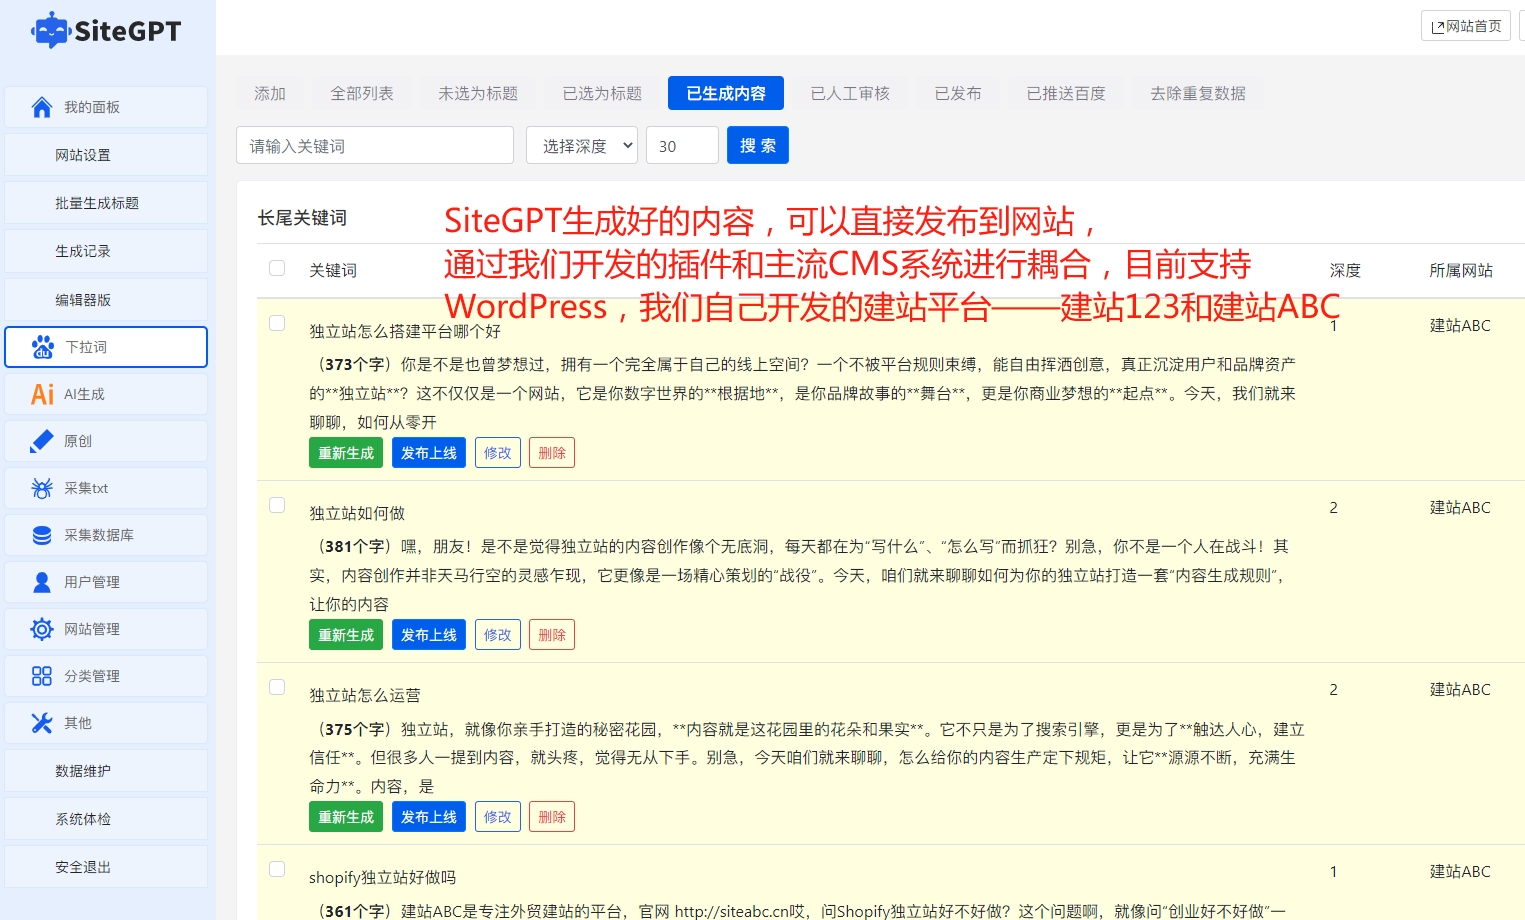The image size is (1525, 920).
Task: Click the 搜索 button
Action: (758, 145)
